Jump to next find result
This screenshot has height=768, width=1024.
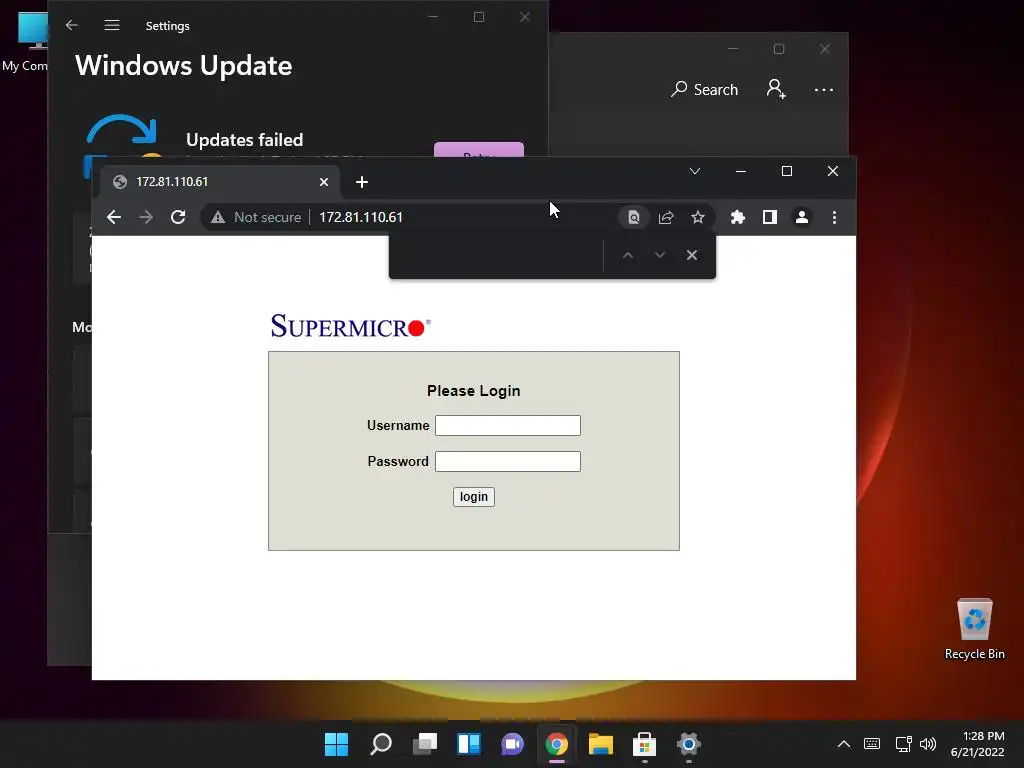[660, 255]
